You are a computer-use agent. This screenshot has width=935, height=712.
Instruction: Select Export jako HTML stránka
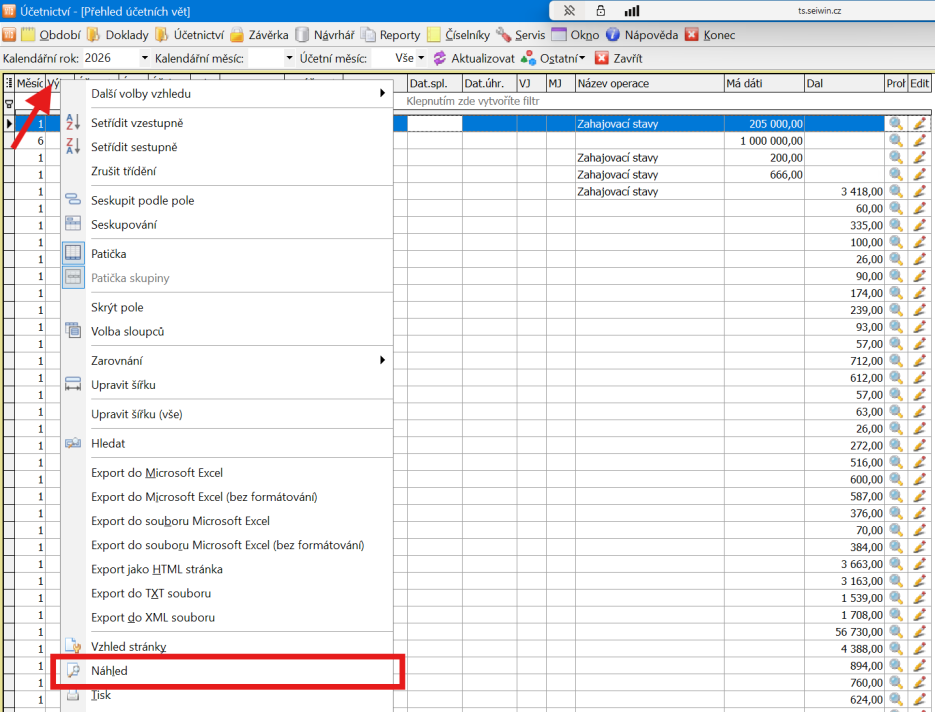coord(227,569)
